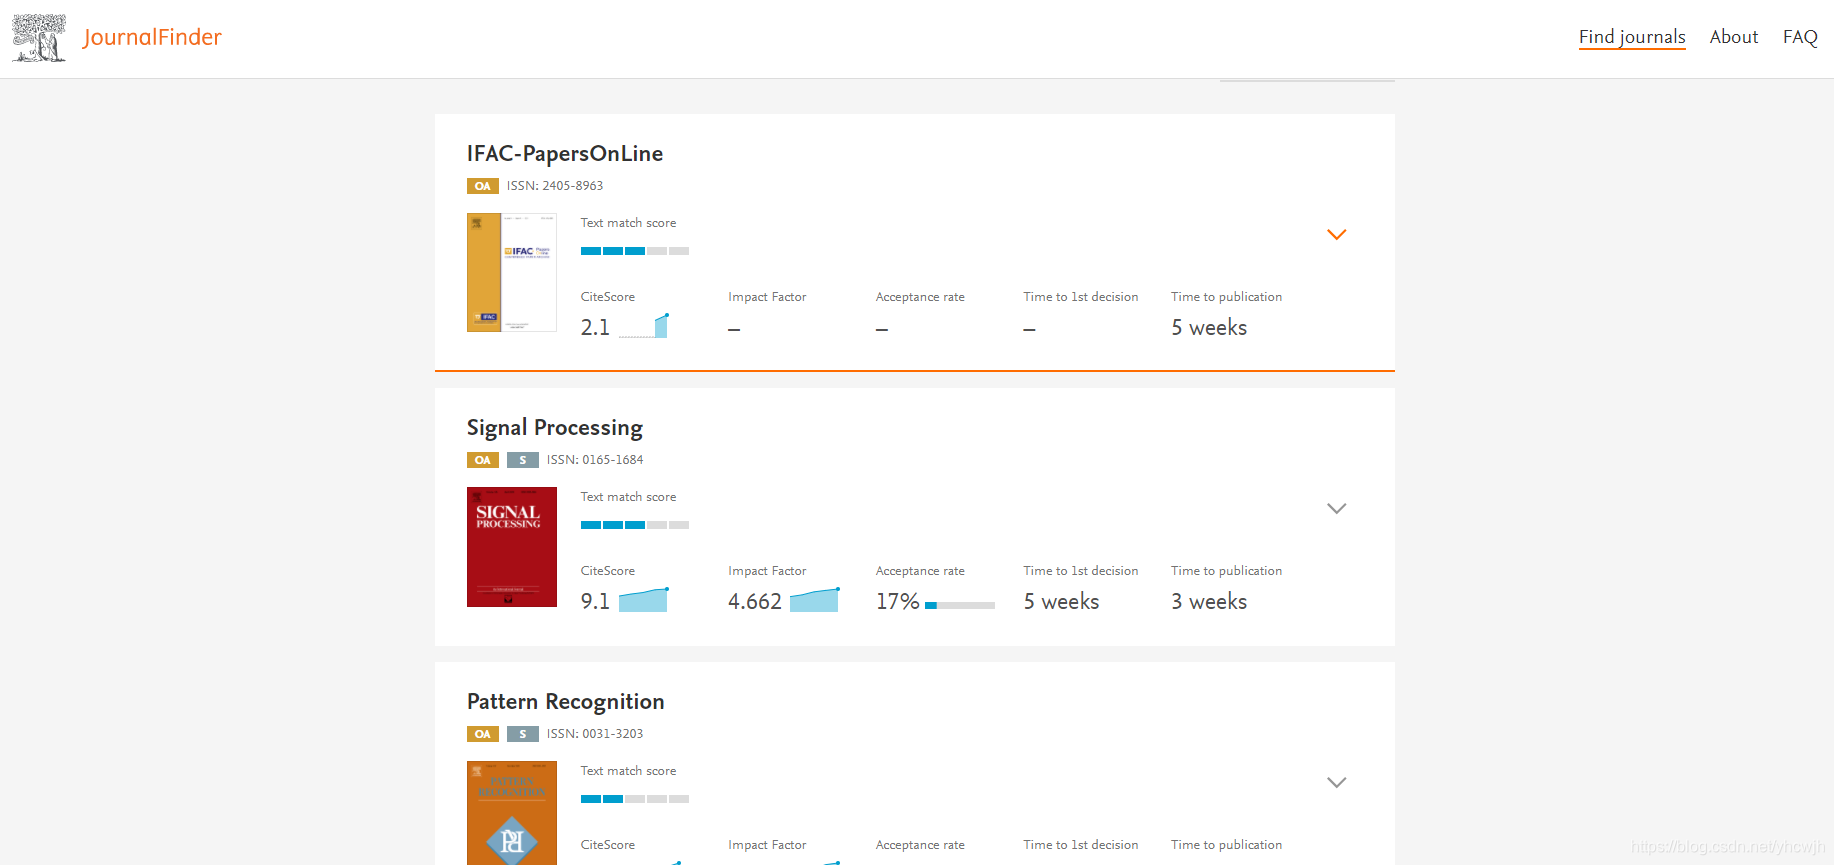The width and height of the screenshot is (1834, 865).
Task: Click the Signal Processing text match score bar
Action: [x=635, y=525]
